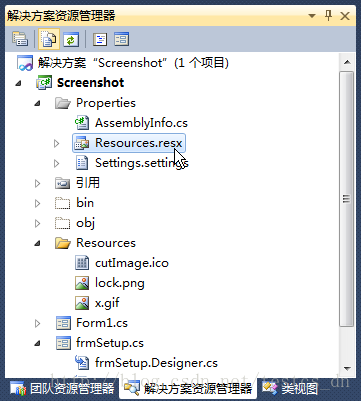Screen dimensions: 361x401
Task: Expand the Resources.resx node
Action: [57, 143]
